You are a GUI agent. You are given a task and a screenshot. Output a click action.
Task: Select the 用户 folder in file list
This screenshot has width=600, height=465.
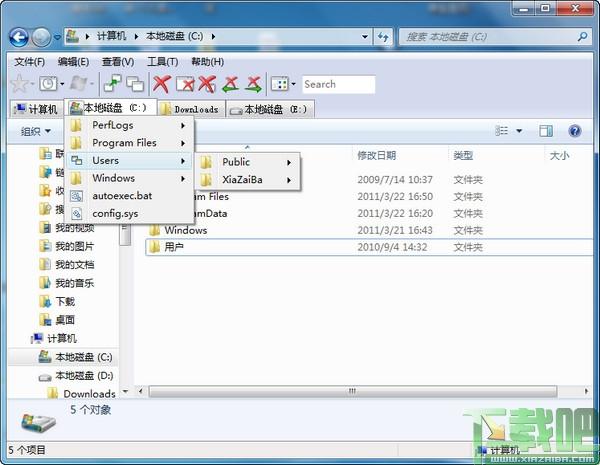pyautogui.click(x=369, y=247)
